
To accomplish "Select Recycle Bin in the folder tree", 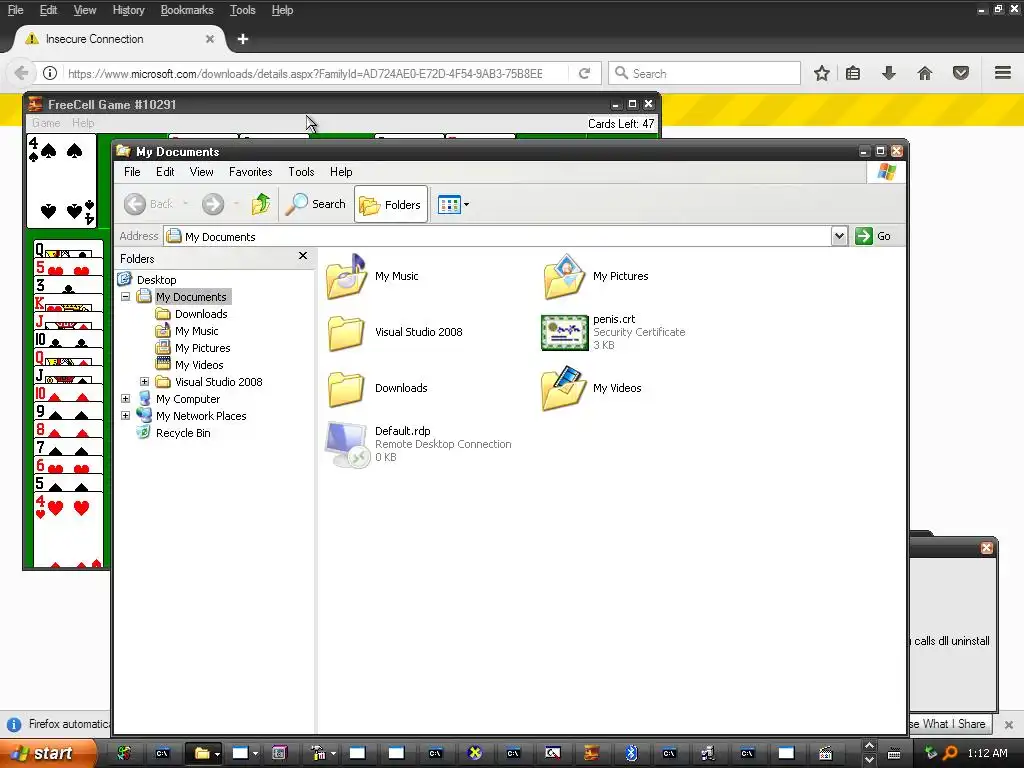I will [183, 432].
